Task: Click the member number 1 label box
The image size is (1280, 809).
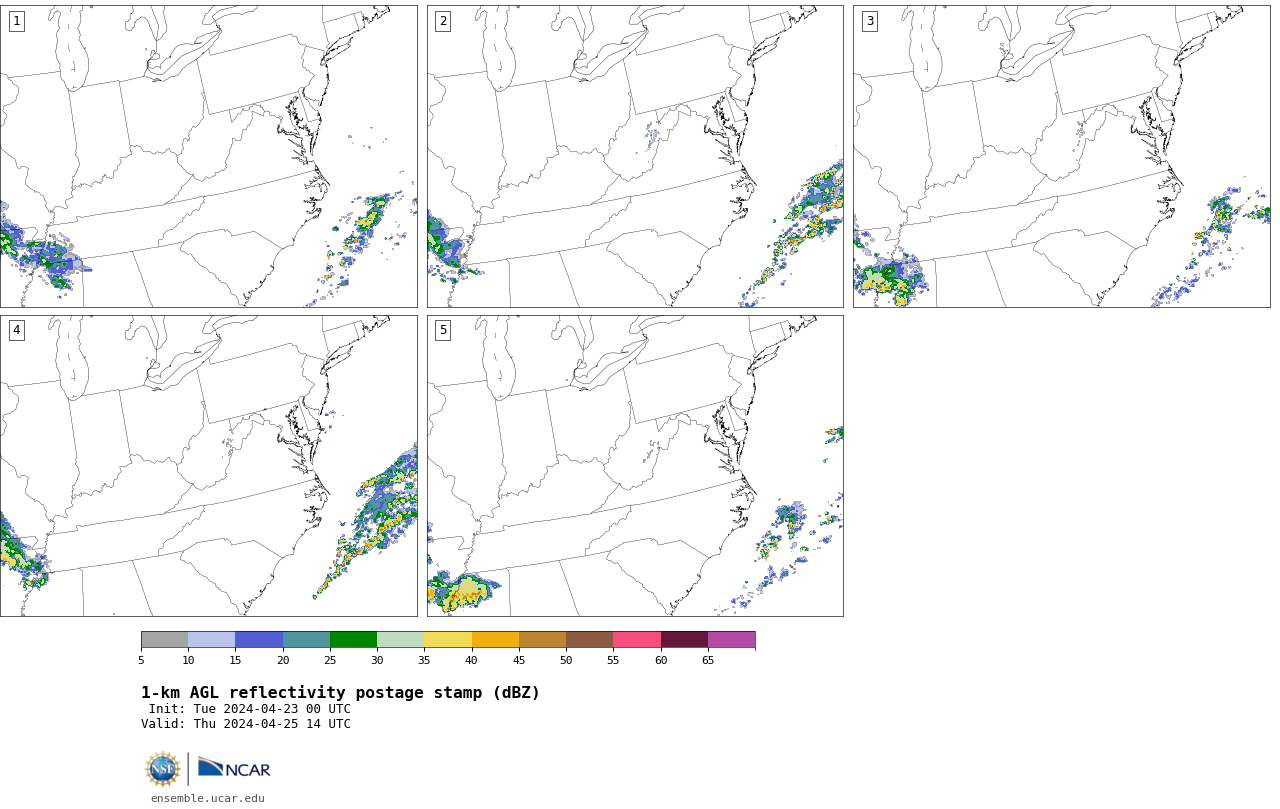Action: pos(16,21)
